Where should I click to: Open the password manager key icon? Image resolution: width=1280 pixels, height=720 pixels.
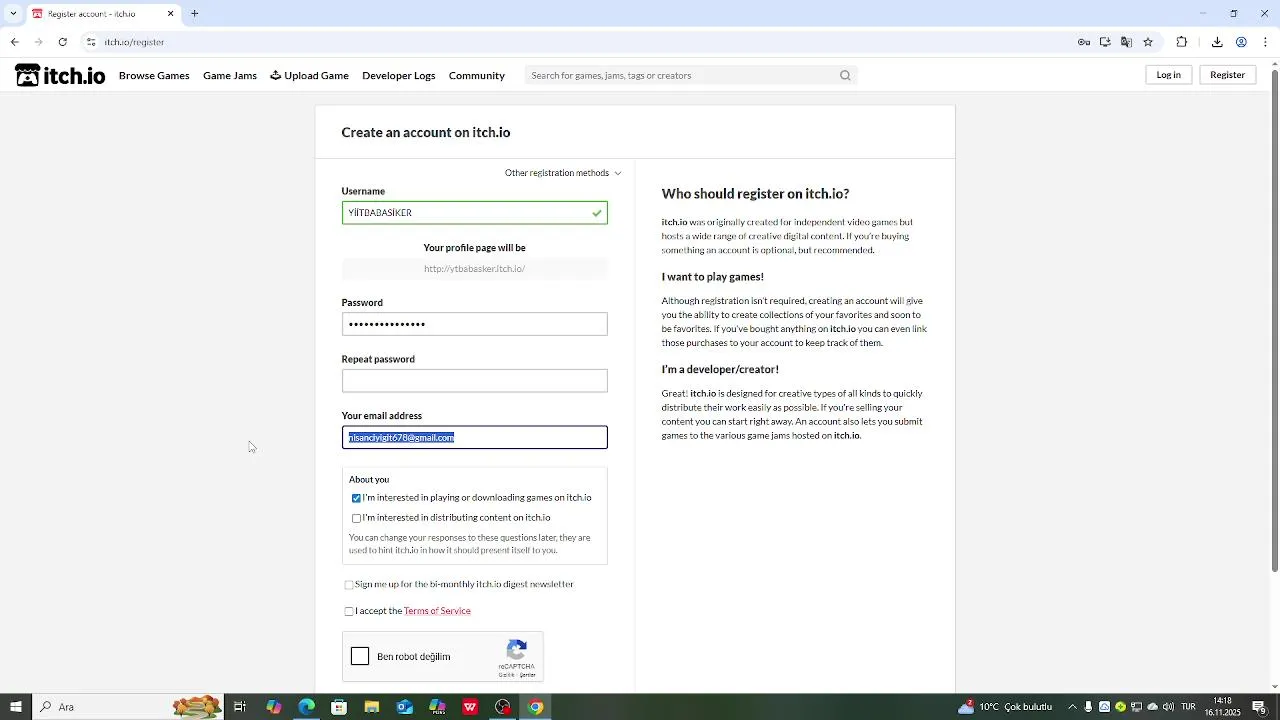[x=1083, y=42]
